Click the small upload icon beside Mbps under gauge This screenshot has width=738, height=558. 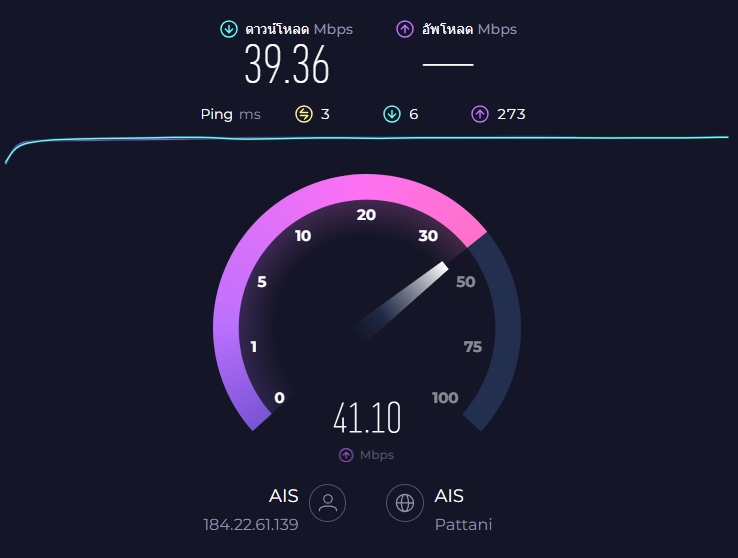(x=346, y=455)
